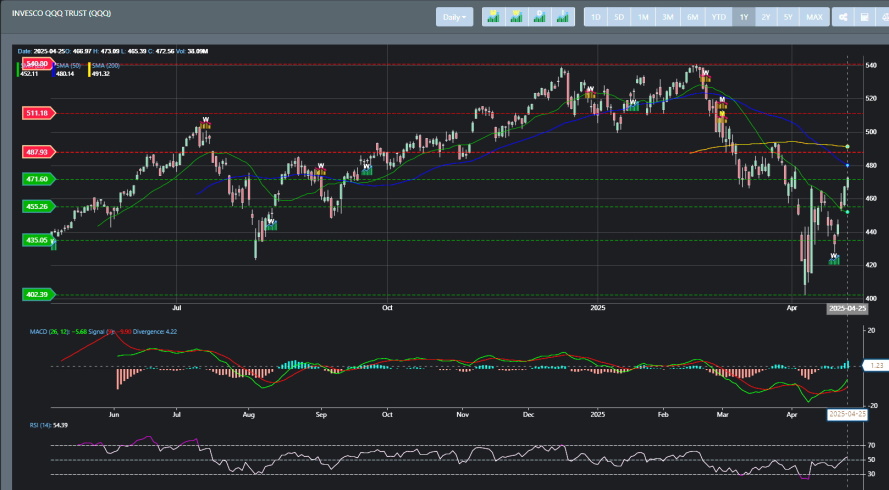Click the W sell marker at July peak

point(205,123)
